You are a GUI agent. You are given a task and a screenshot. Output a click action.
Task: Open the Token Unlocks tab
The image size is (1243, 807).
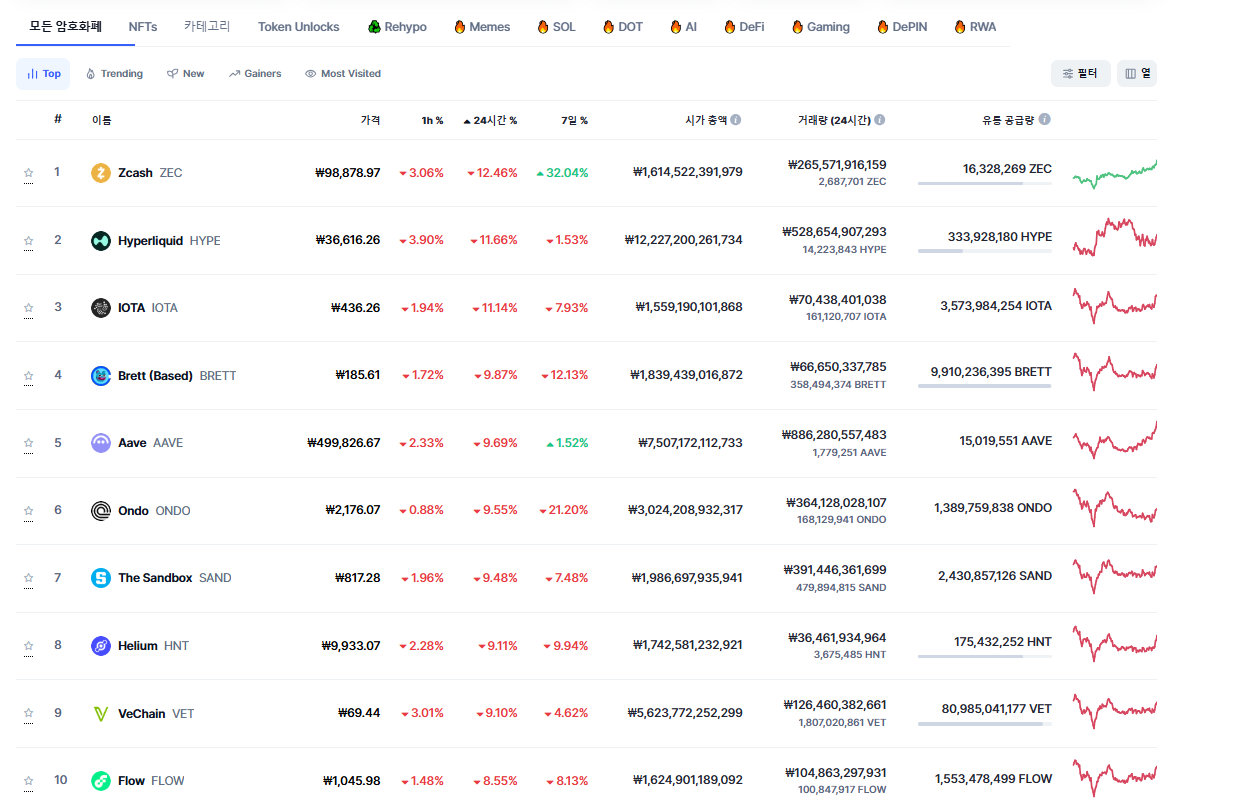(298, 27)
